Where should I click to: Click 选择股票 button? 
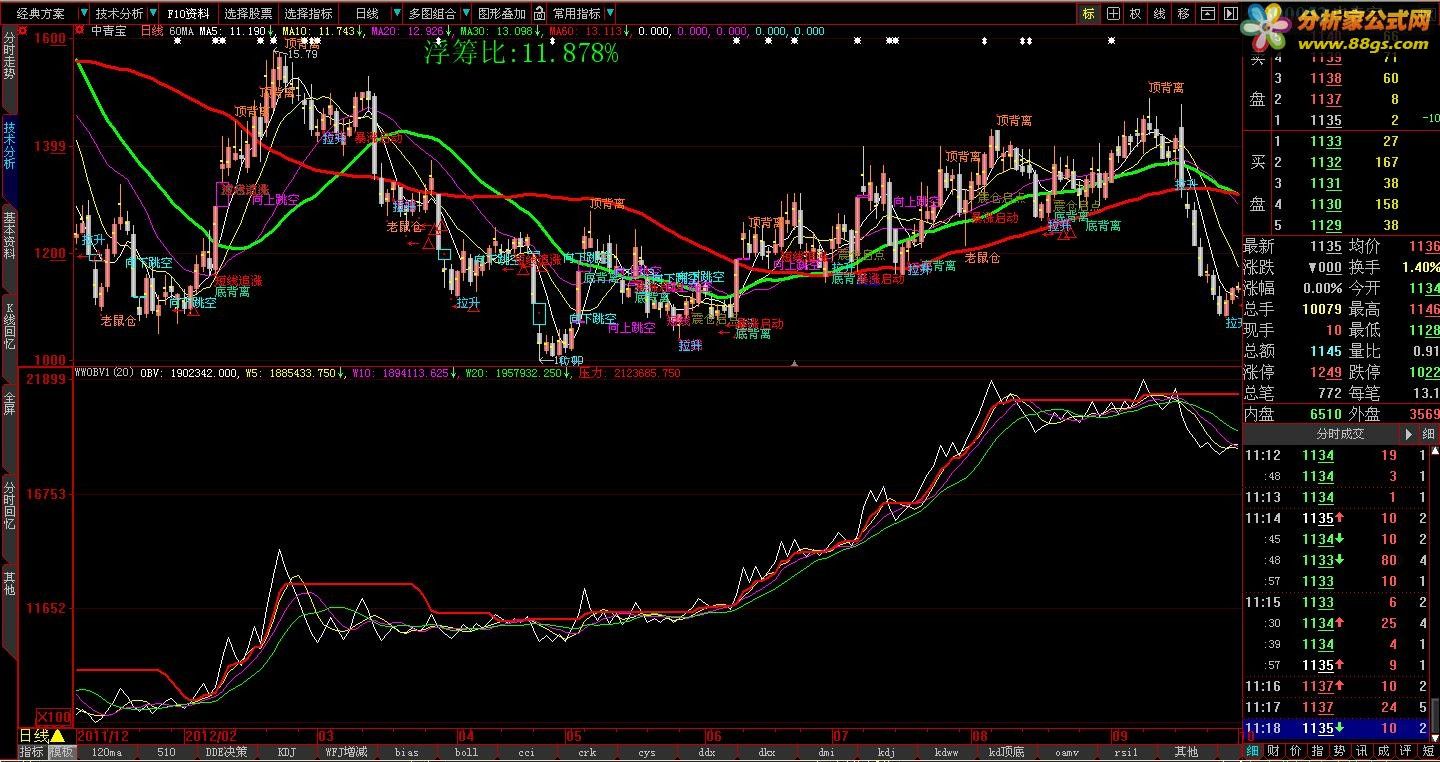click(248, 14)
